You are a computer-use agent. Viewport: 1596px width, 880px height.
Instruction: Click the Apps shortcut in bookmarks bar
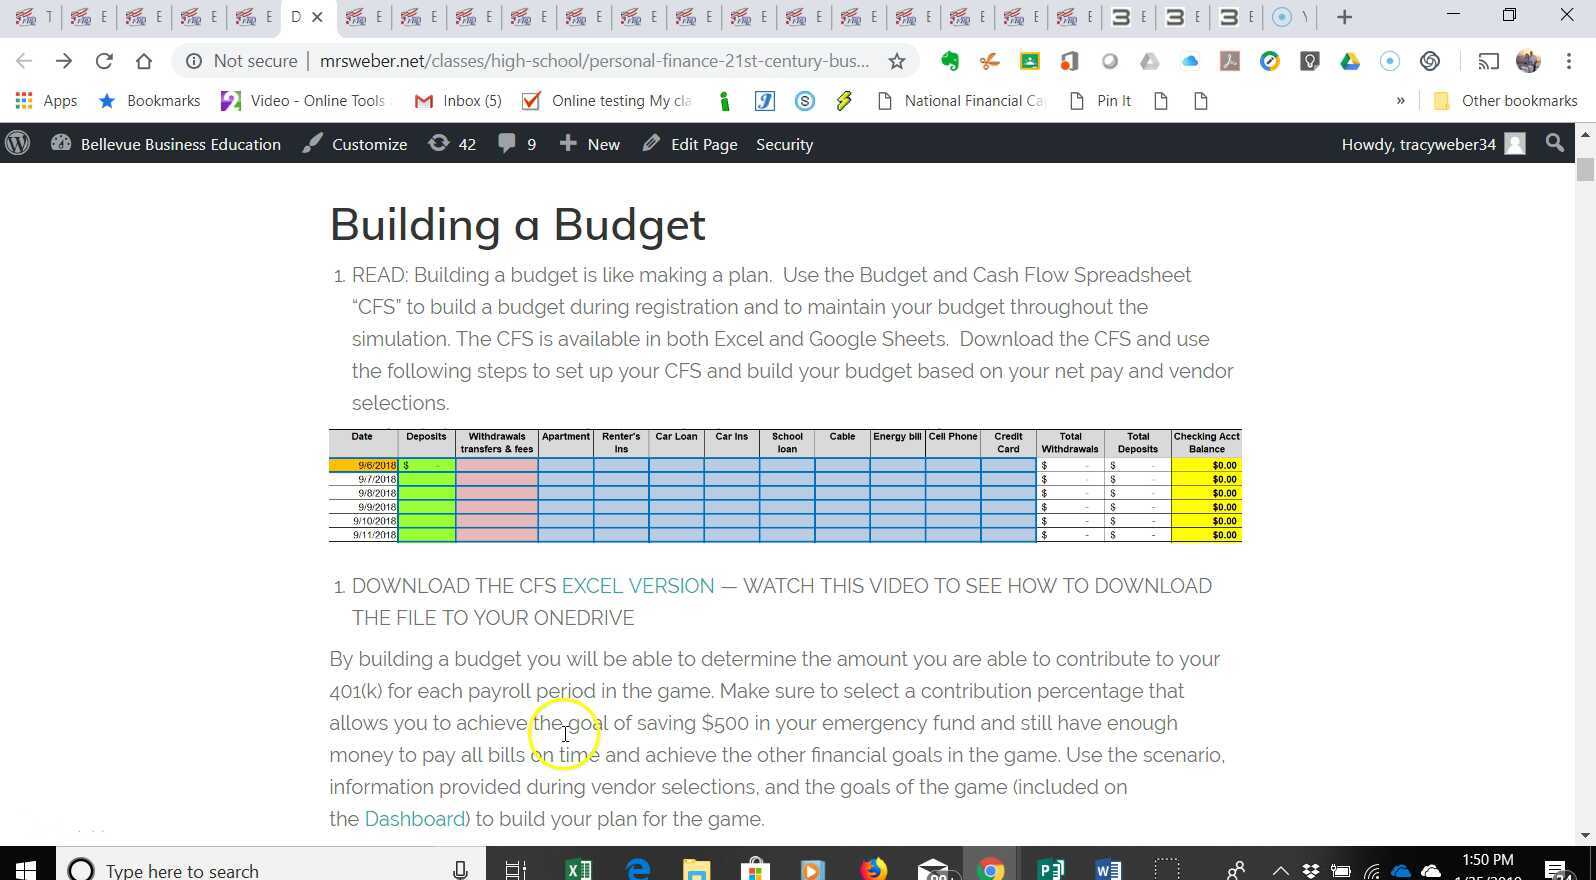tap(46, 100)
